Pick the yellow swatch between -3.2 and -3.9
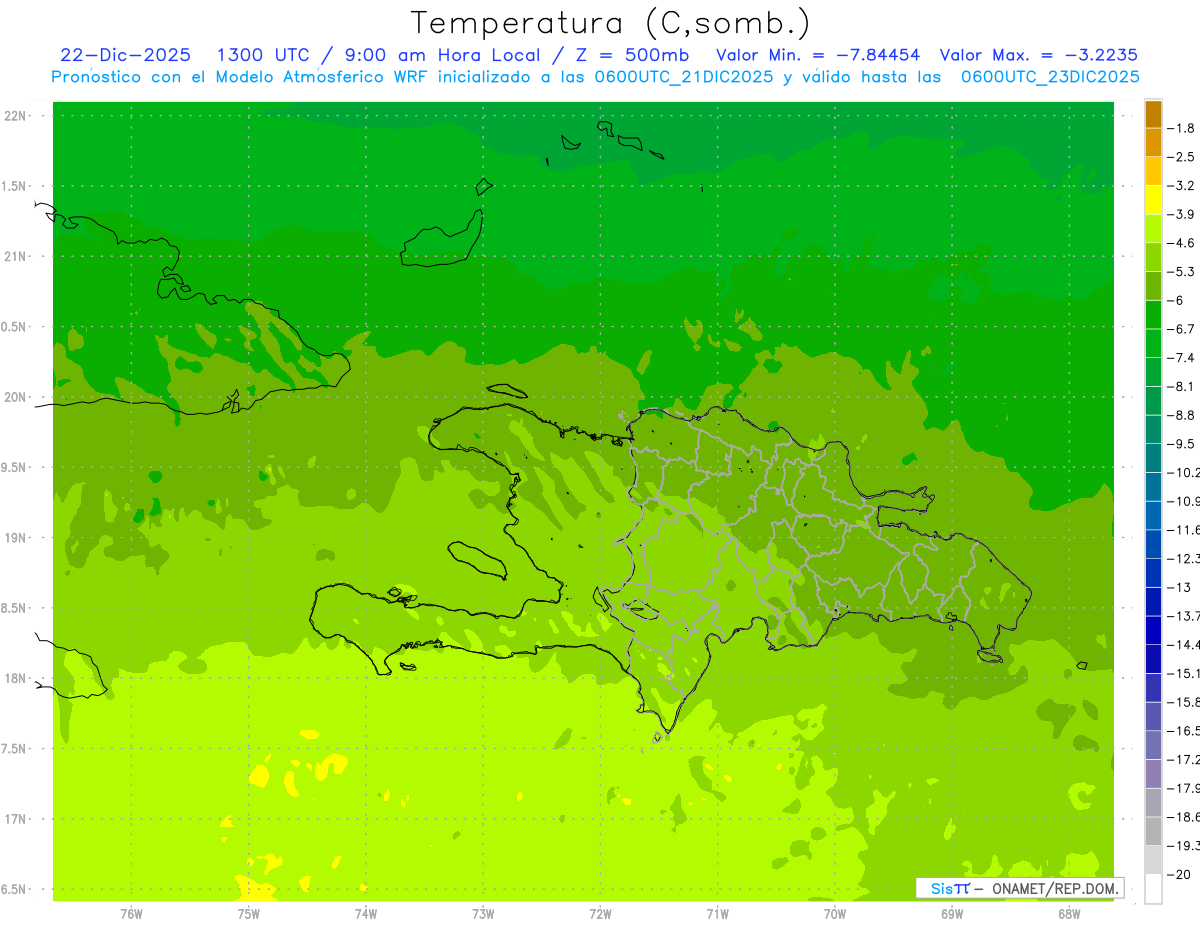This screenshot has width=1200, height=927. (x=1153, y=201)
